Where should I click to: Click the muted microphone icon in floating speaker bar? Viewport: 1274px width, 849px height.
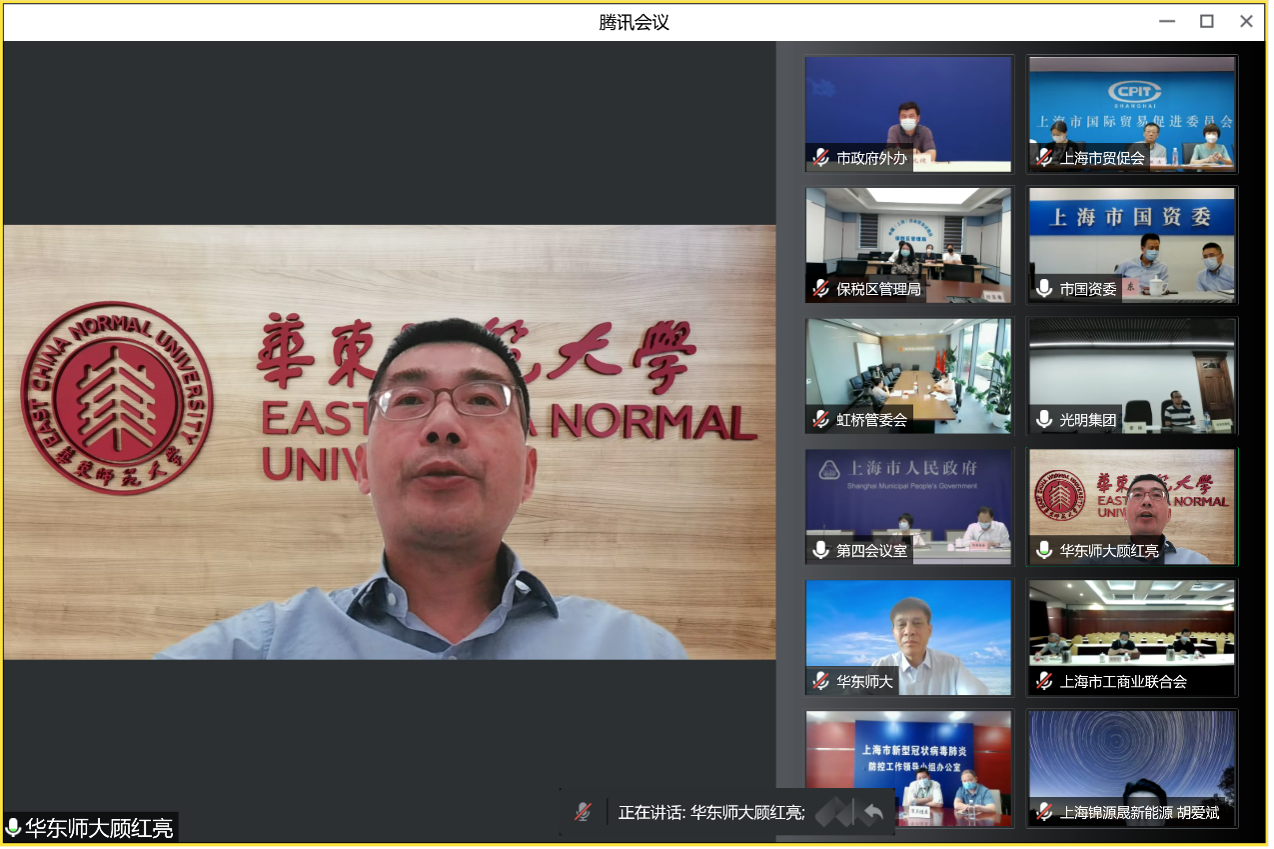coord(583,812)
